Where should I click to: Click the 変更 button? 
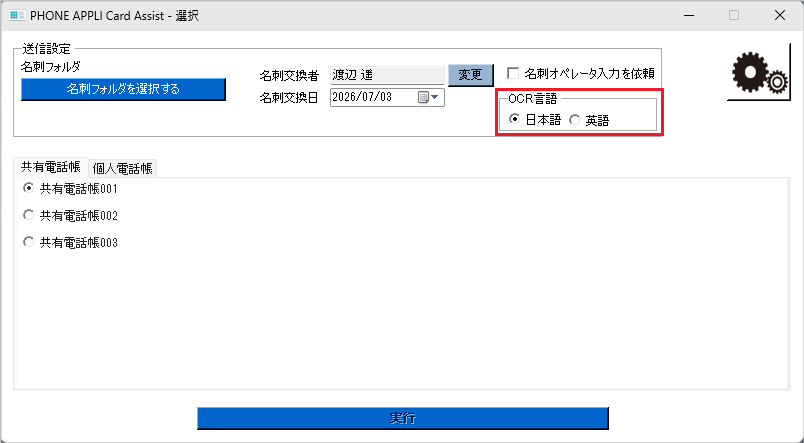click(470, 75)
